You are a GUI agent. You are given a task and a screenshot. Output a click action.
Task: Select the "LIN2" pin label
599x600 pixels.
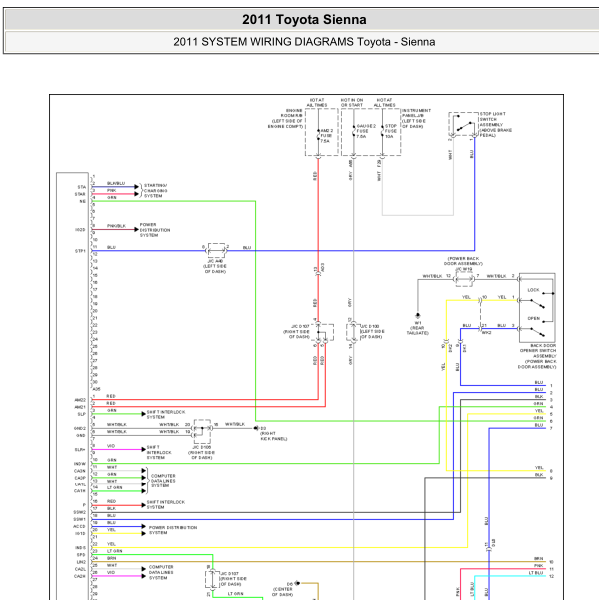pos(81,562)
